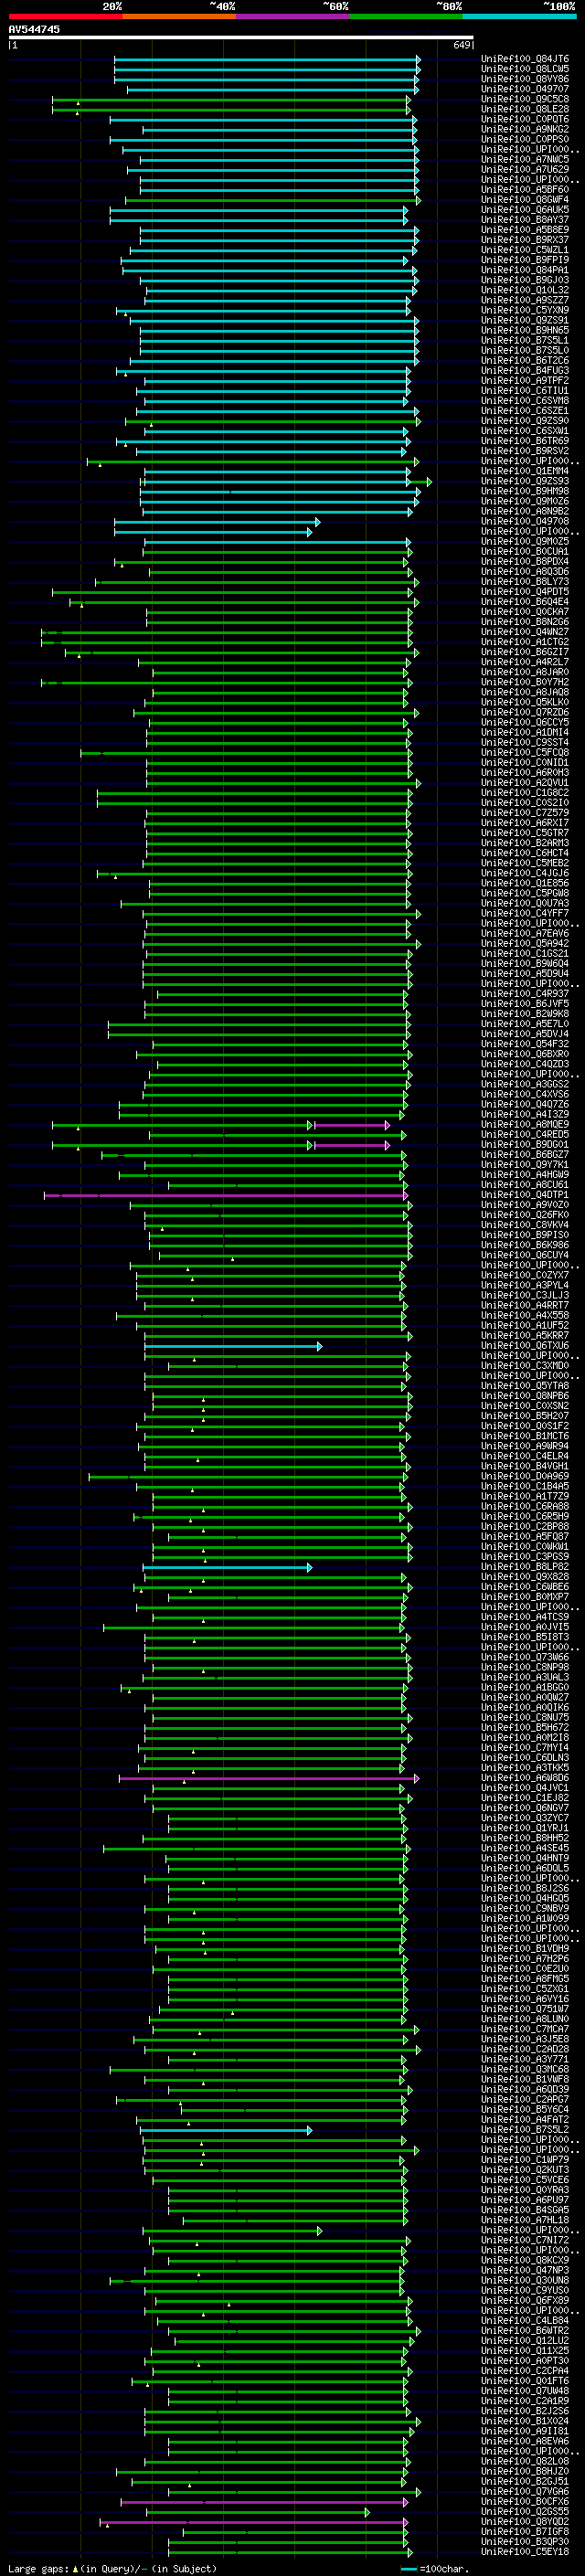Click the 649 query length number

pos(462,45)
